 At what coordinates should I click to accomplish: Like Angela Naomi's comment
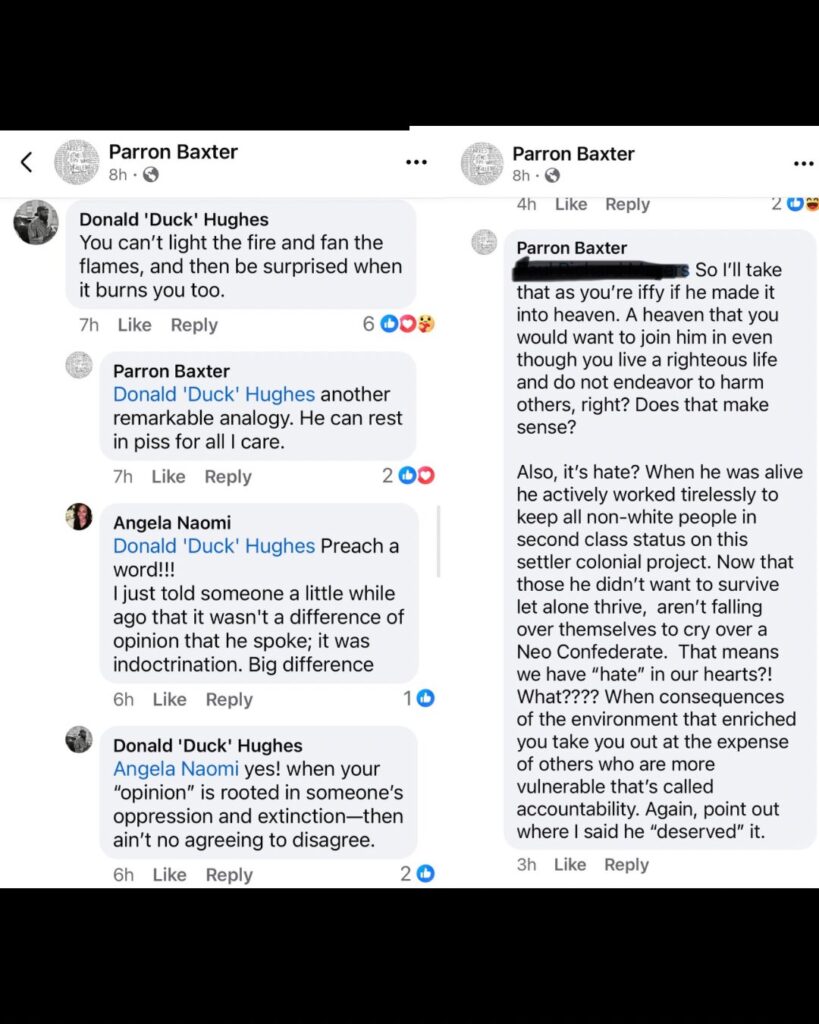click(x=169, y=699)
